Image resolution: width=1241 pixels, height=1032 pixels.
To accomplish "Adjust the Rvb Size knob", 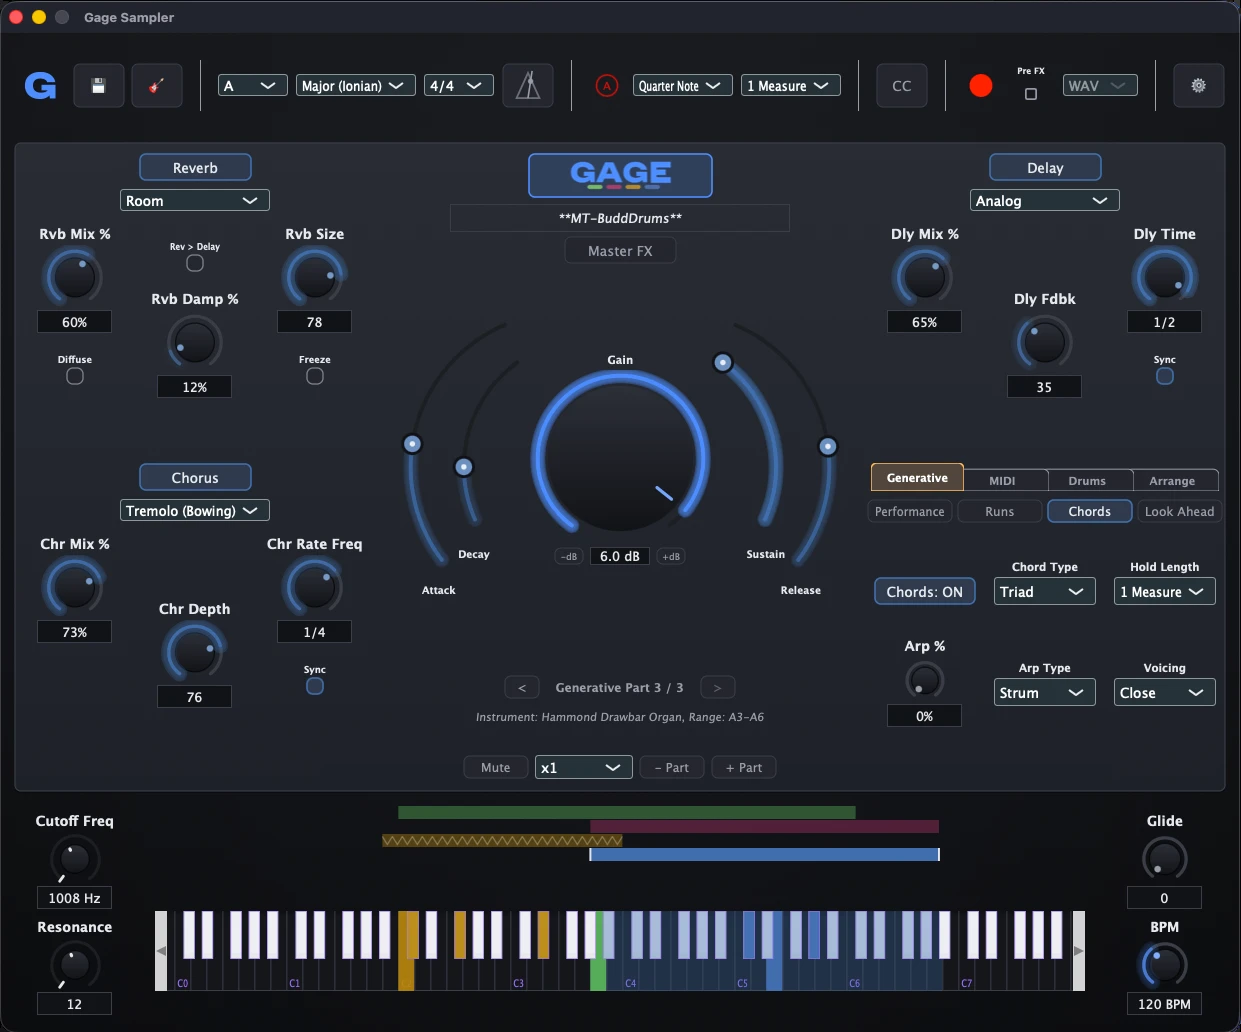I will tap(314, 277).
